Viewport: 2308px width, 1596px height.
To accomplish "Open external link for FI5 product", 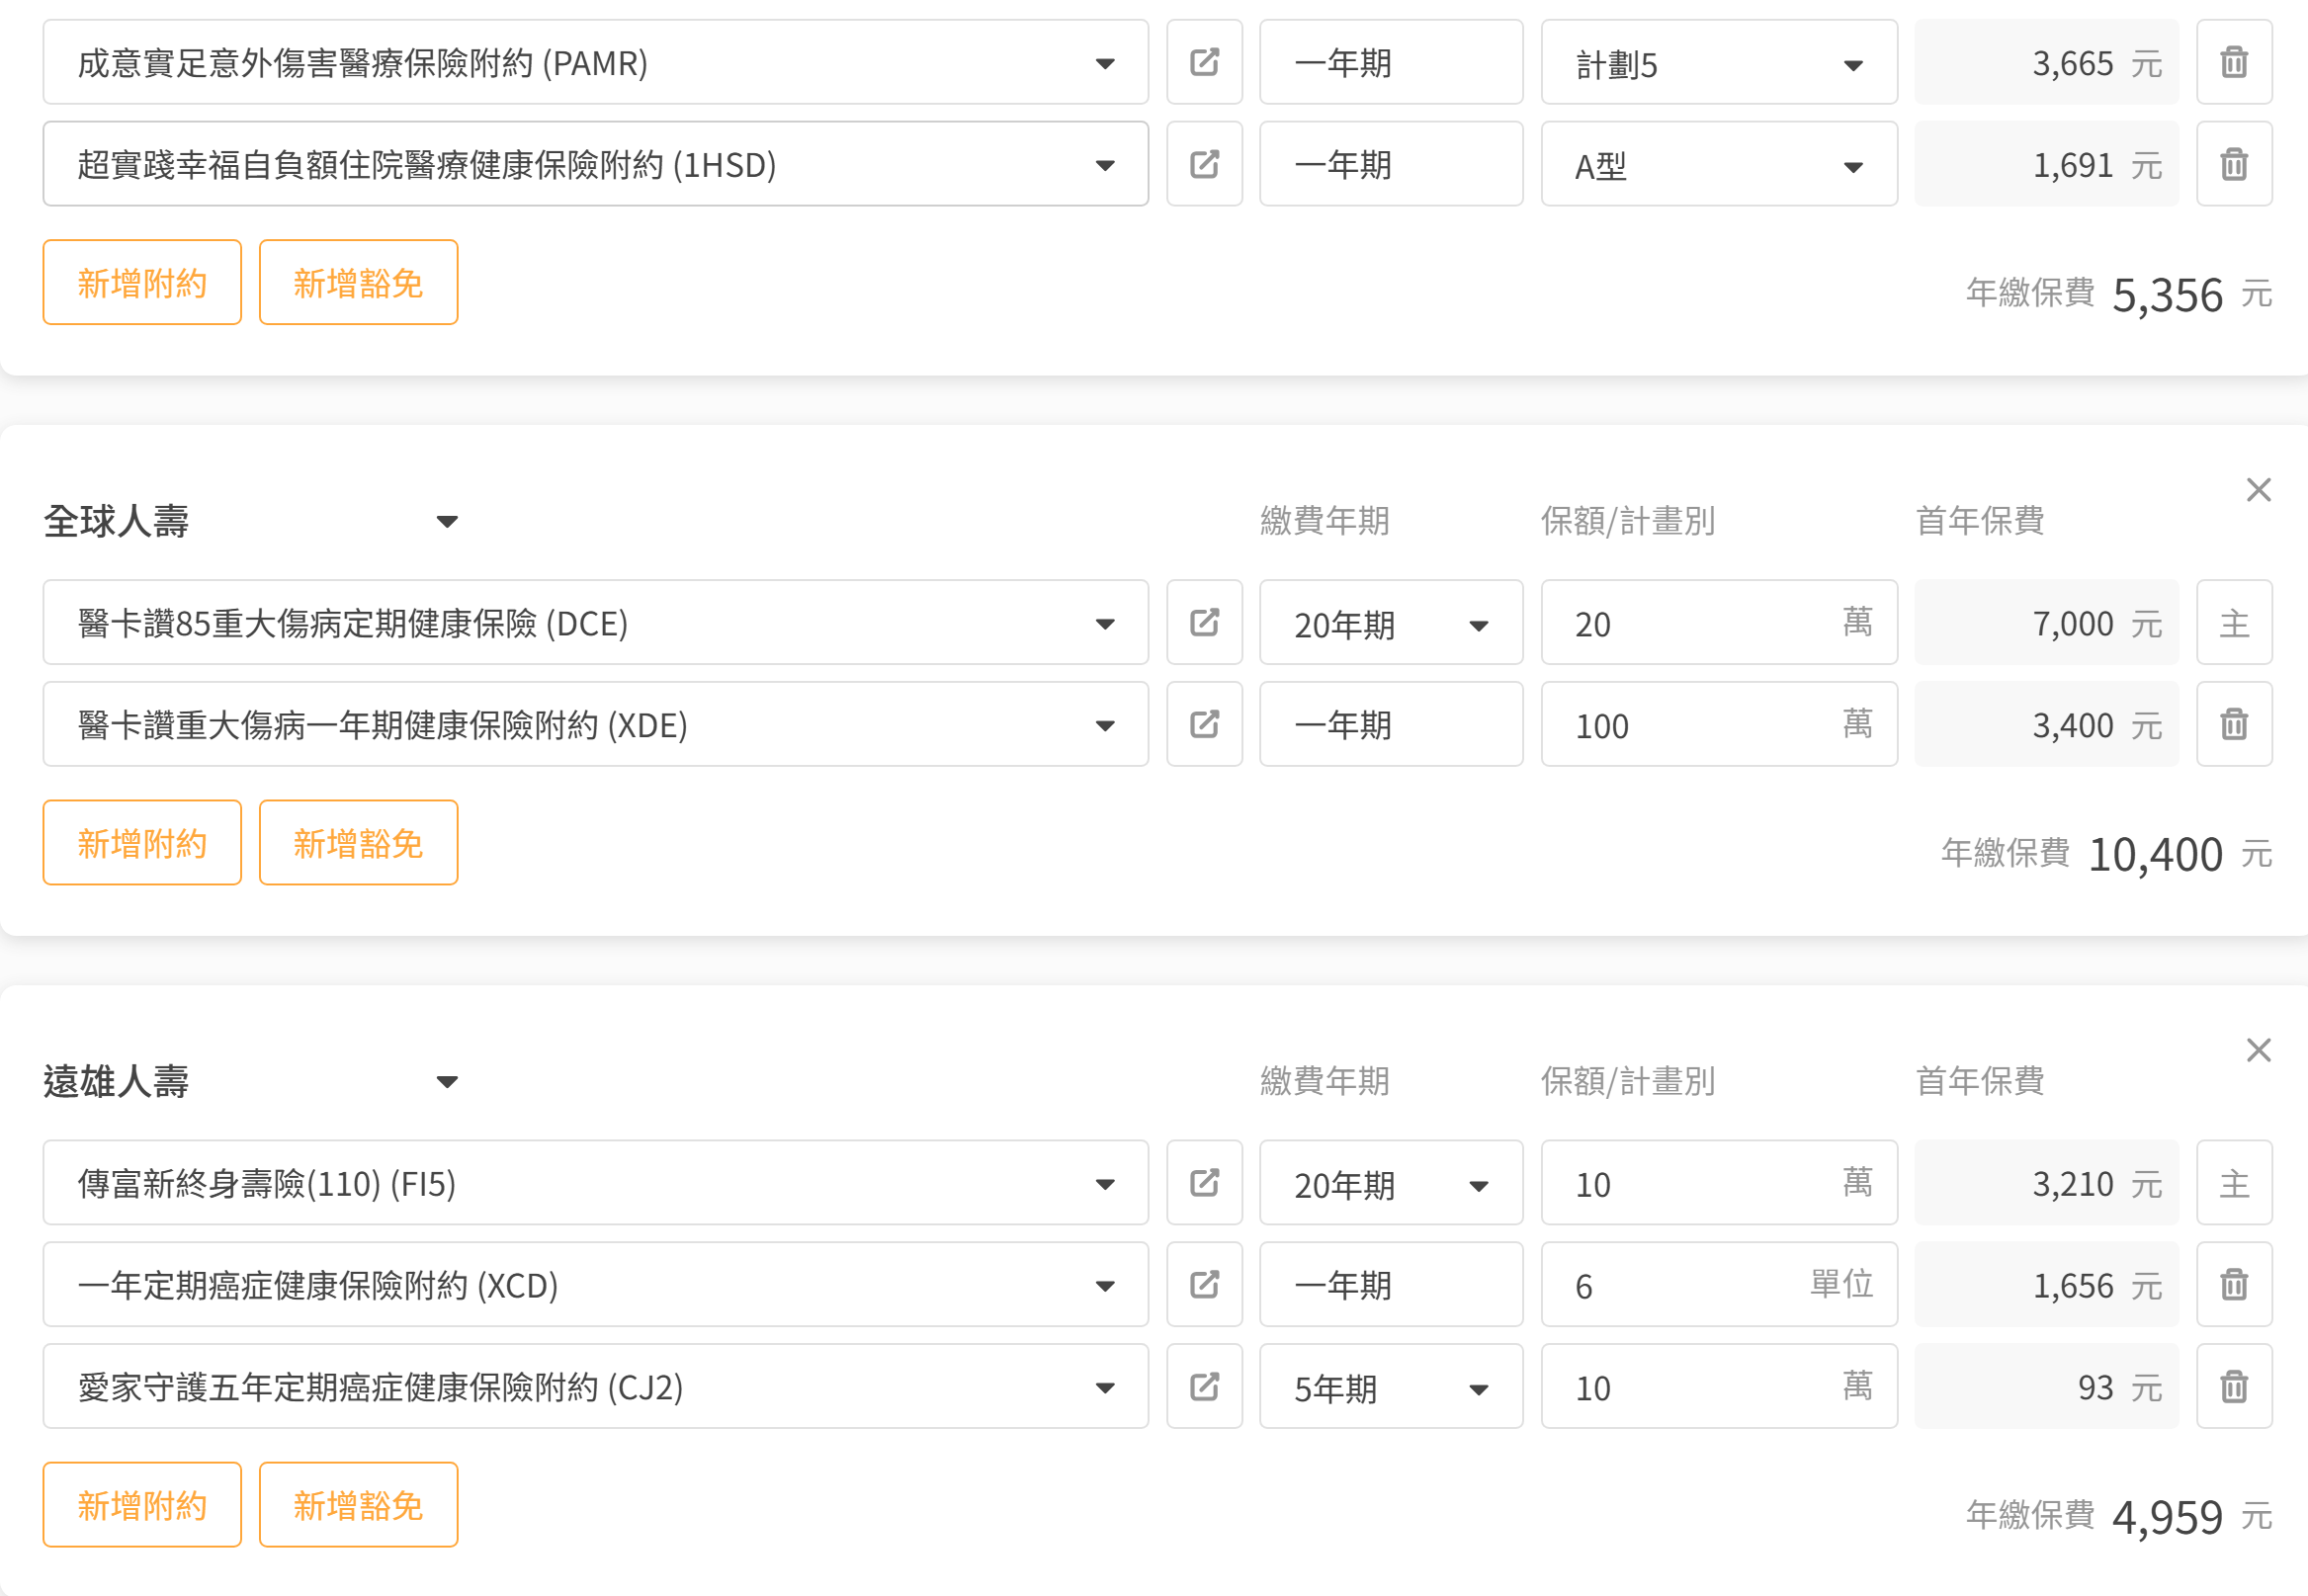I will [1204, 1183].
